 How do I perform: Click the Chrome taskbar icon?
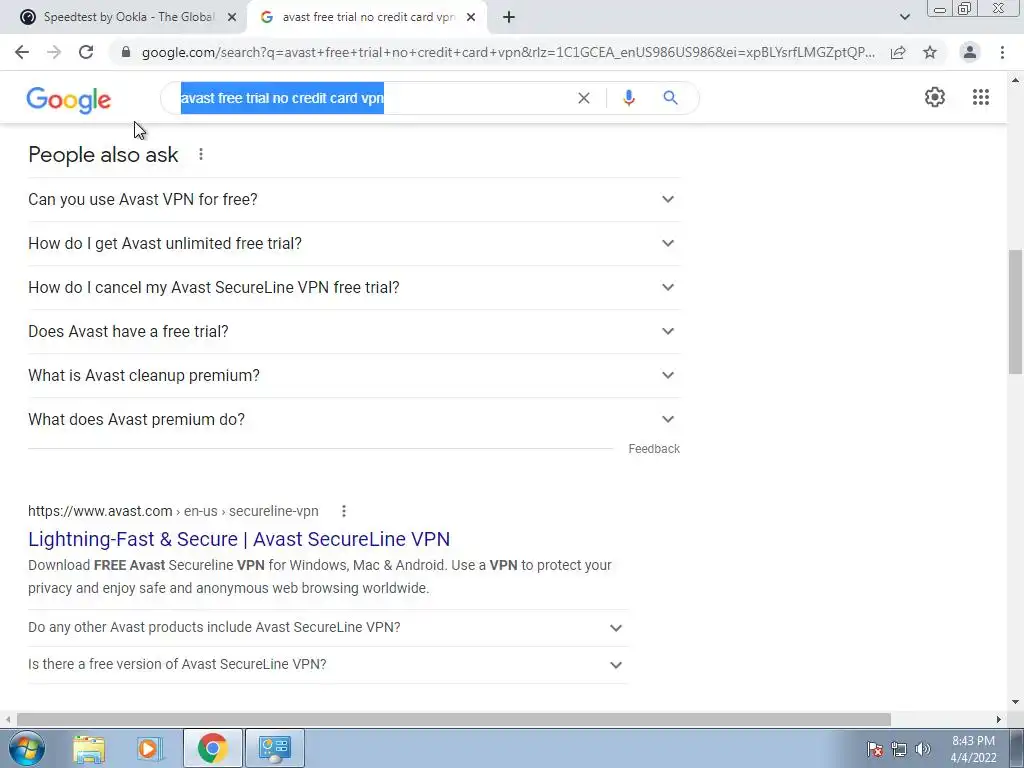[212, 748]
